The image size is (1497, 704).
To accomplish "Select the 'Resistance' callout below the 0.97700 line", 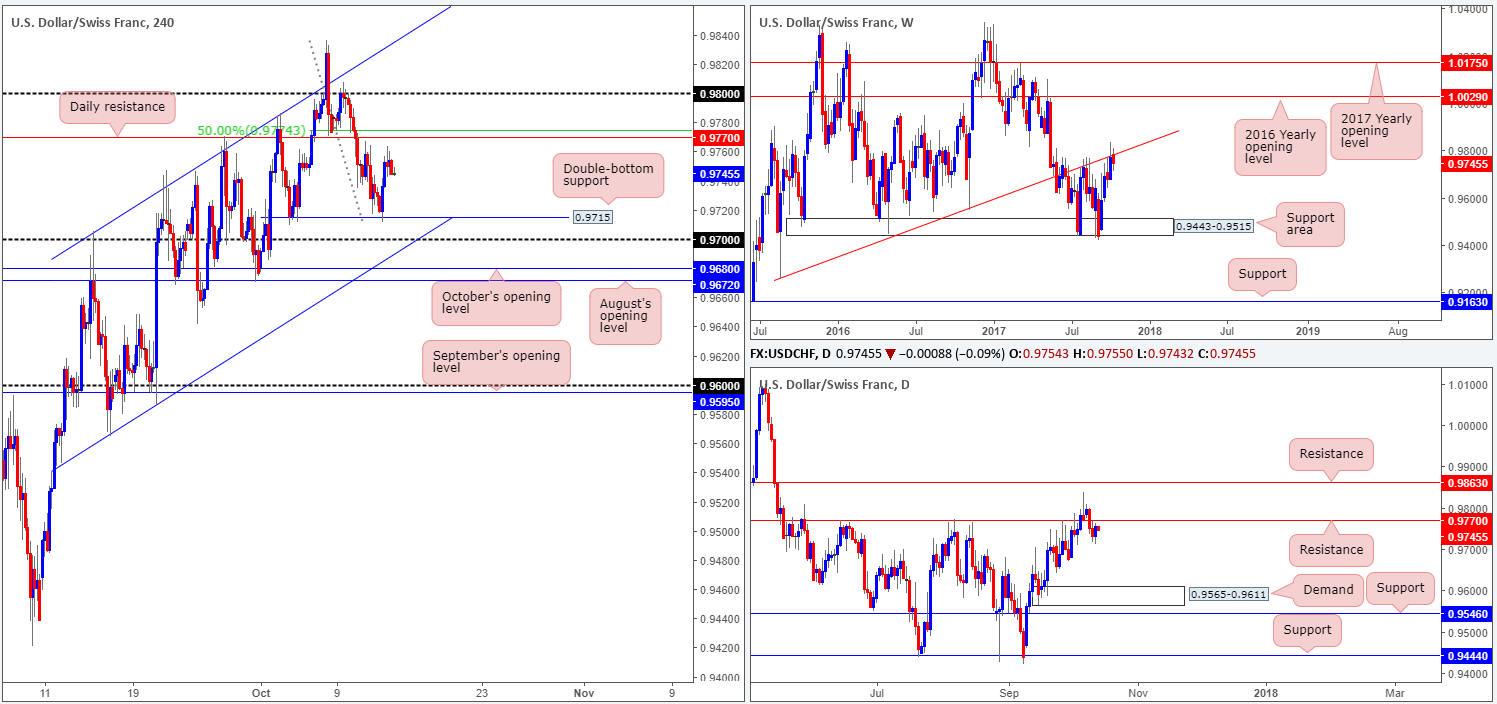I will pos(1331,549).
